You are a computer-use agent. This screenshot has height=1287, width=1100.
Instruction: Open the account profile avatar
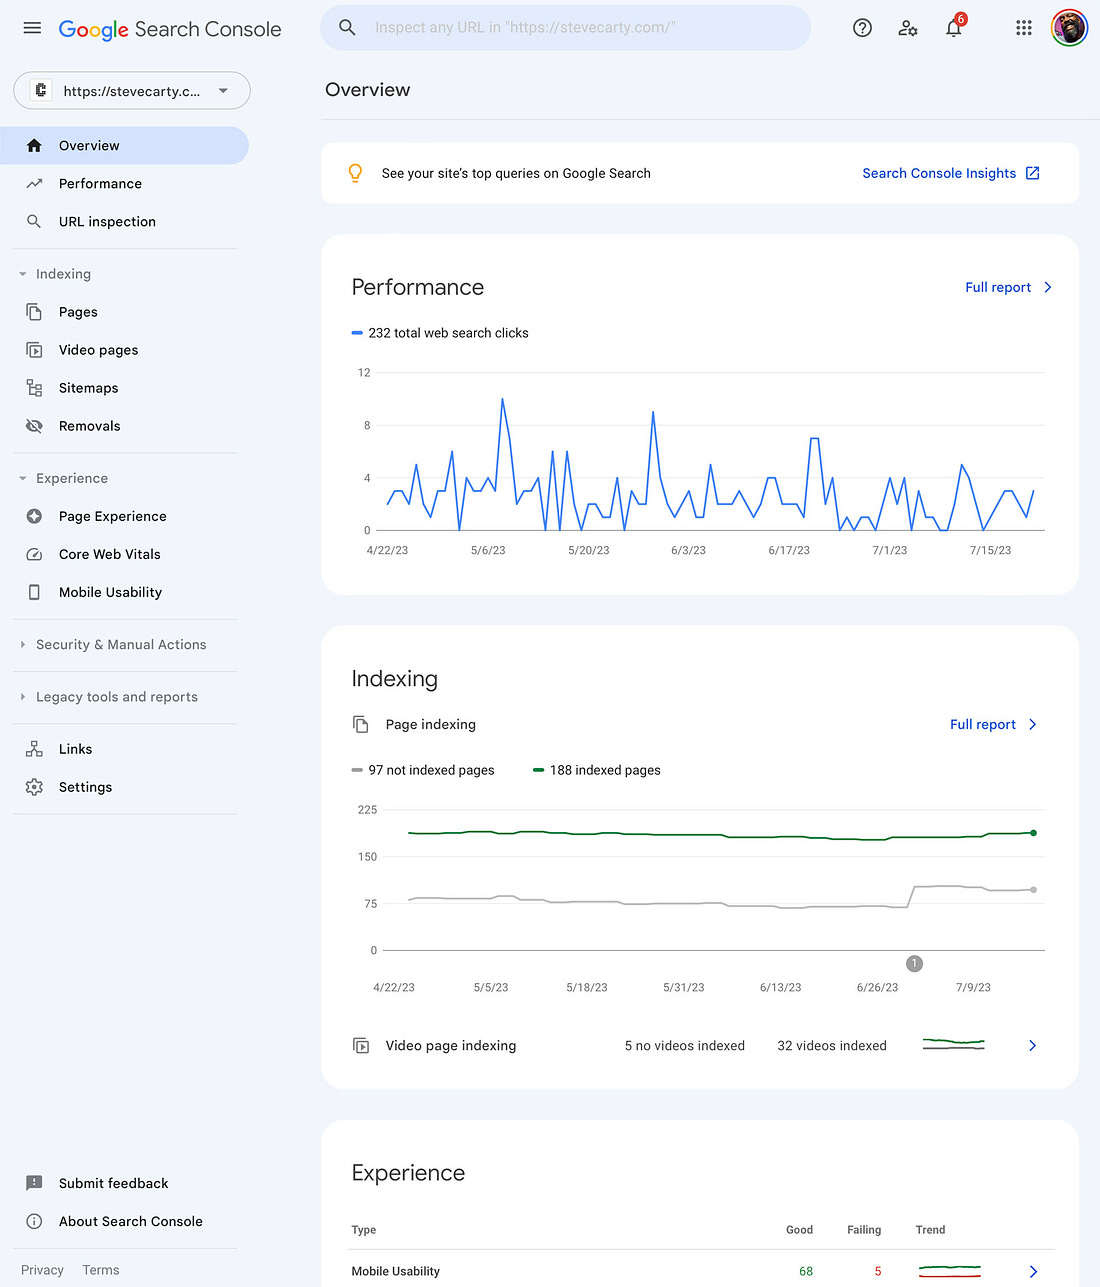click(1069, 28)
